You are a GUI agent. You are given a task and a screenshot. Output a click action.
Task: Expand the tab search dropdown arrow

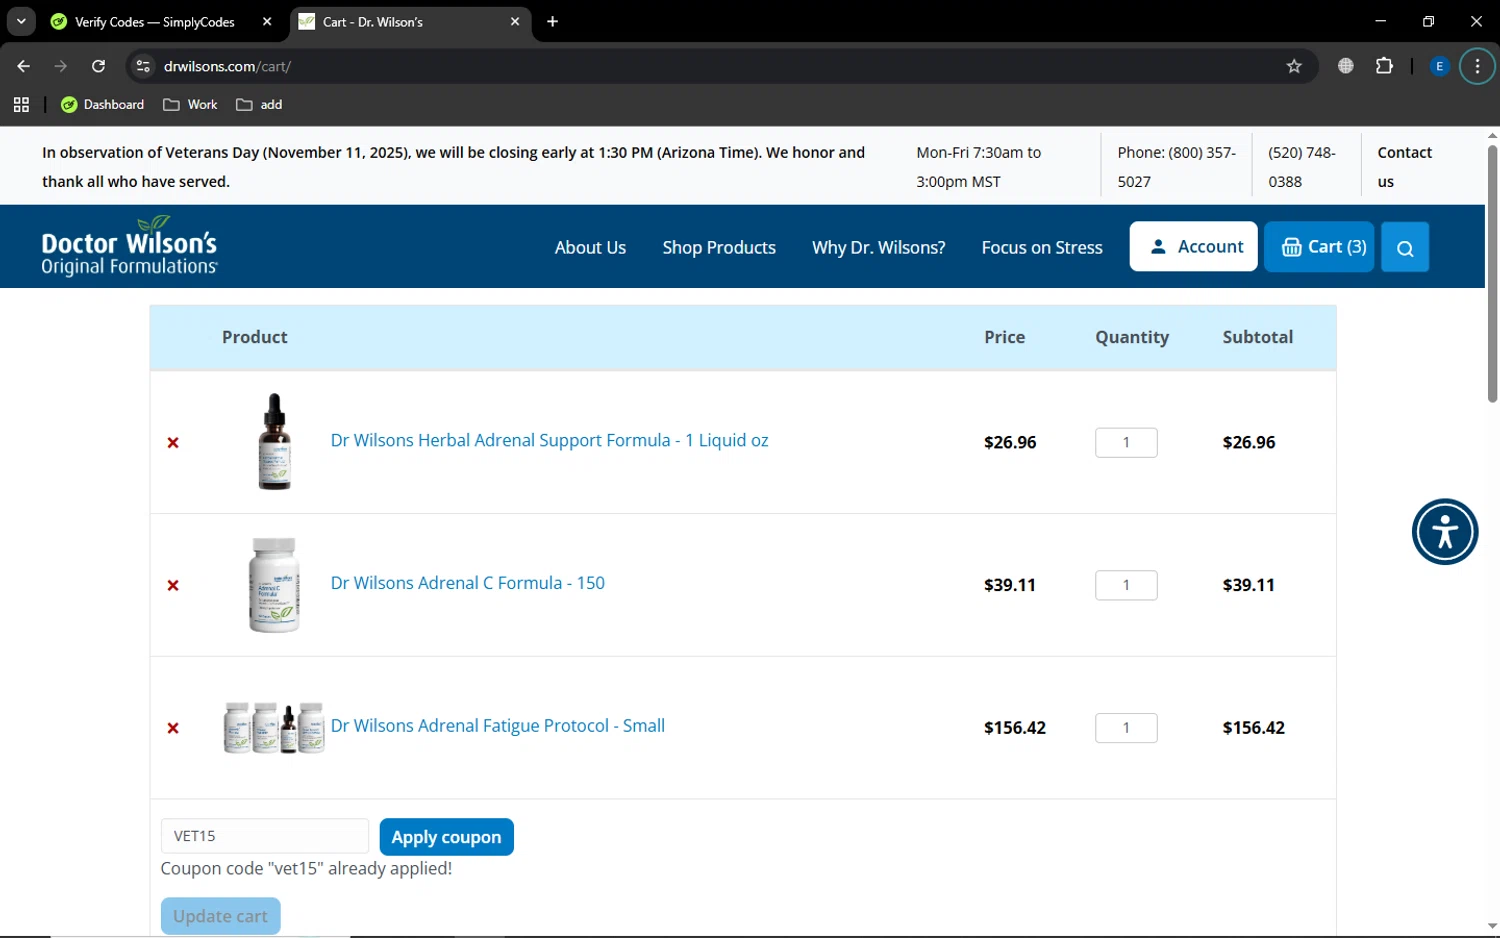[21, 21]
